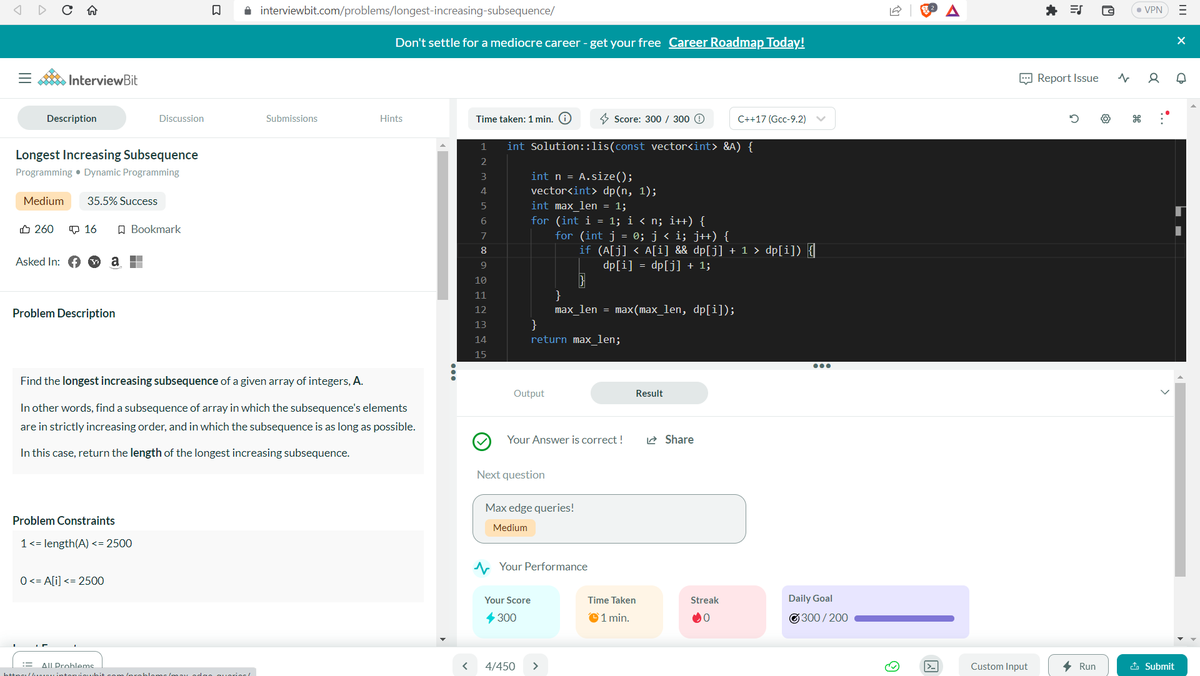Viewport: 1200px width, 676px height.
Task: Dismiss the Career Roadmap banner
Action: click(x=1181, y=41)
